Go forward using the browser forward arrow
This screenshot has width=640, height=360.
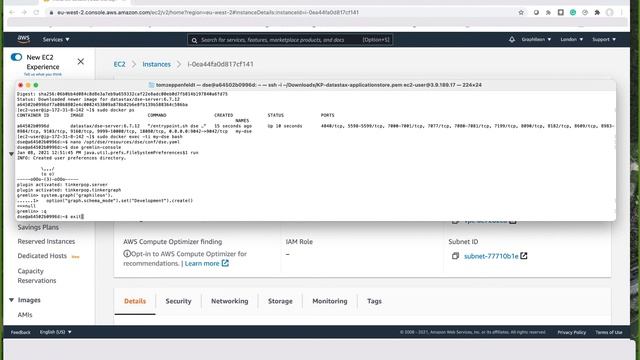24,13
